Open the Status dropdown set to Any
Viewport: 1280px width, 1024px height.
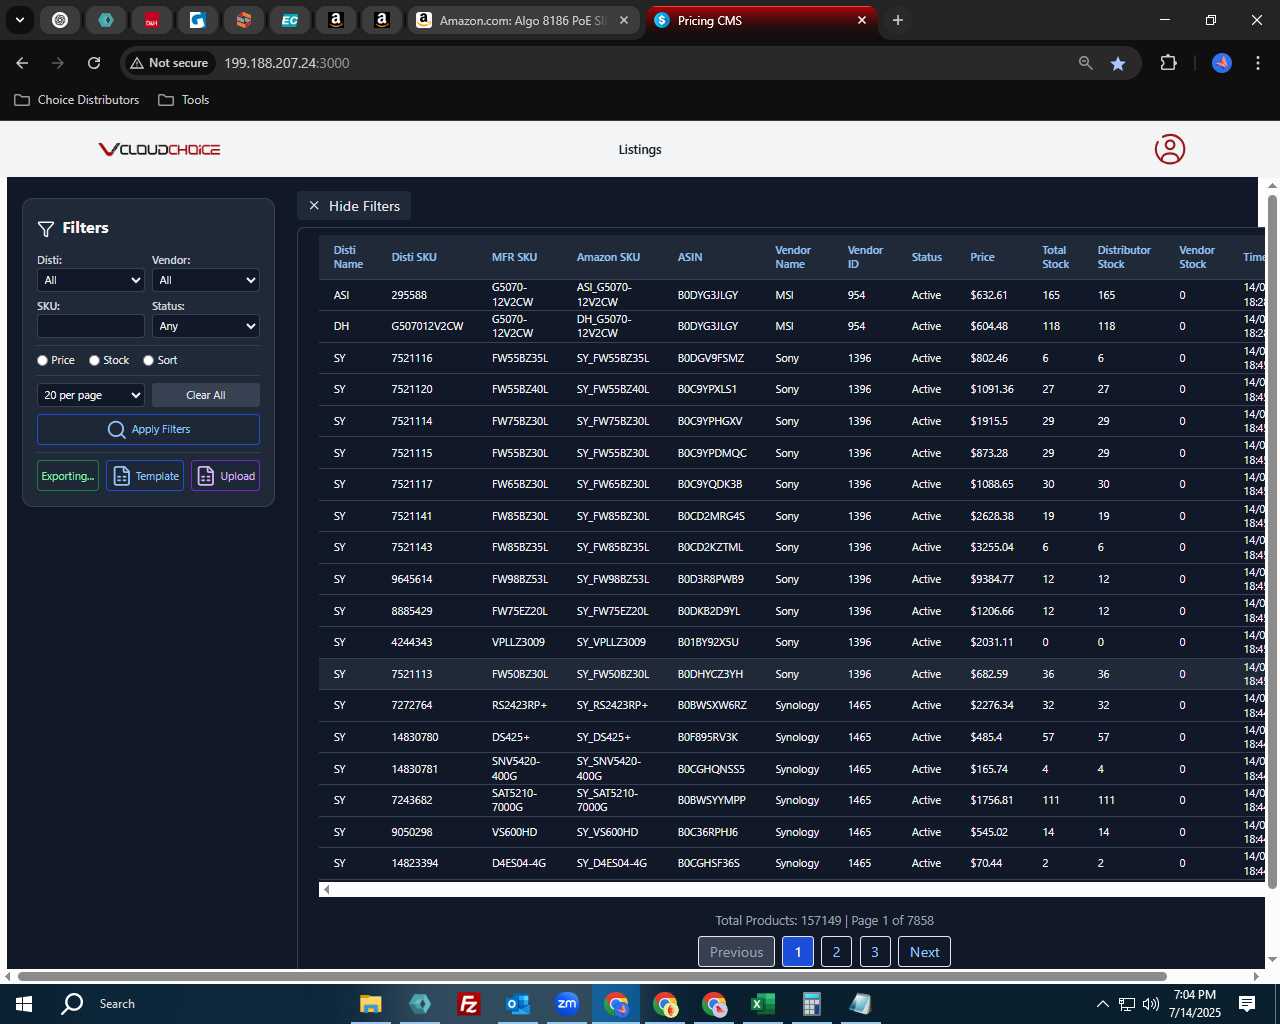click(206, 326)
